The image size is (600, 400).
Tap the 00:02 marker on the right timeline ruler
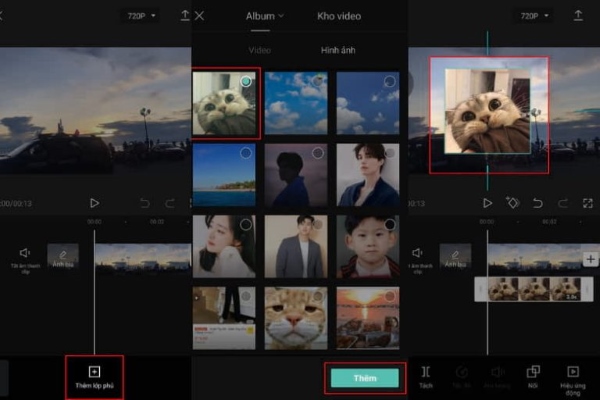(x=549, y=222)
